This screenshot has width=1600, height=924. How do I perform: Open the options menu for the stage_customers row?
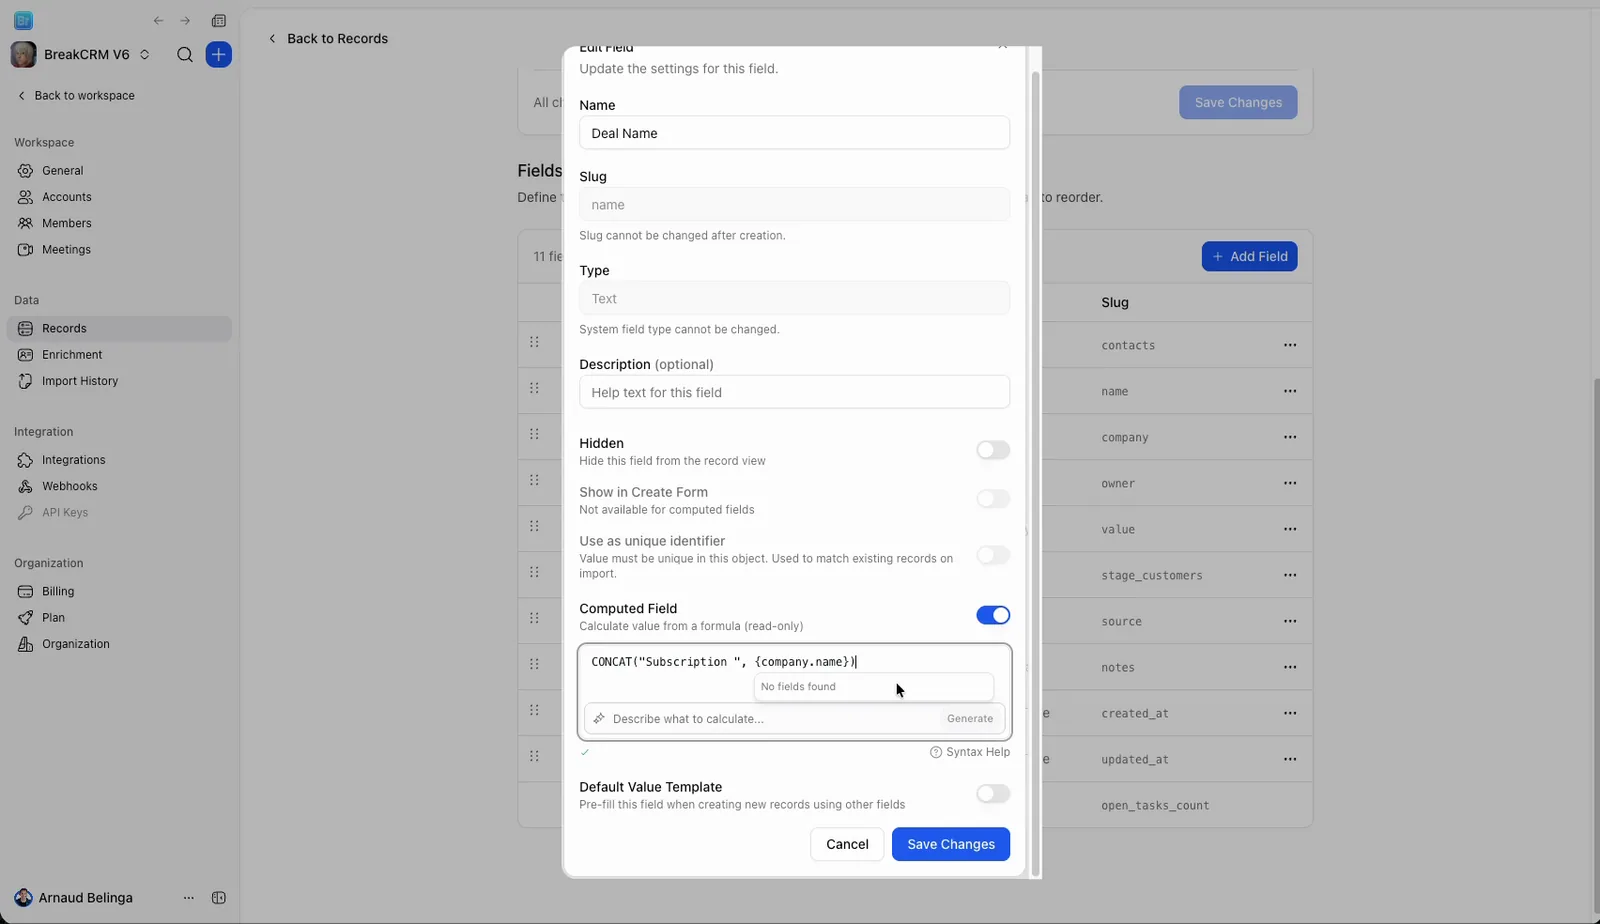[x=1290, y=575]
